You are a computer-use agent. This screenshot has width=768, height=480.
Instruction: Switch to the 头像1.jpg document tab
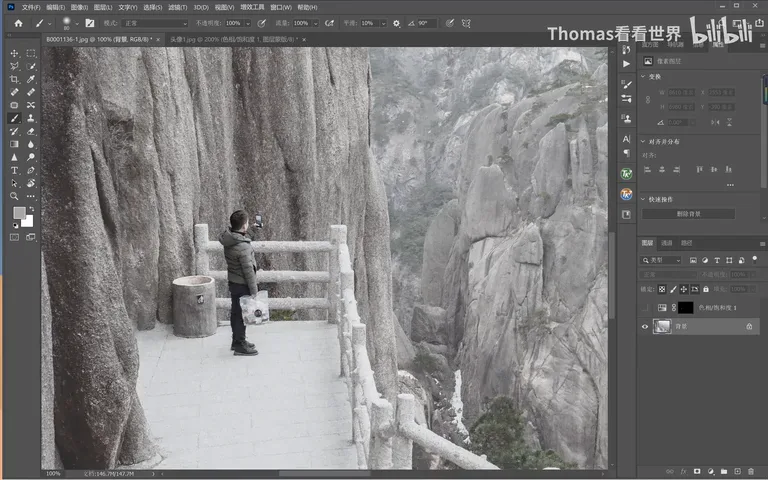[x=234, y=39]
